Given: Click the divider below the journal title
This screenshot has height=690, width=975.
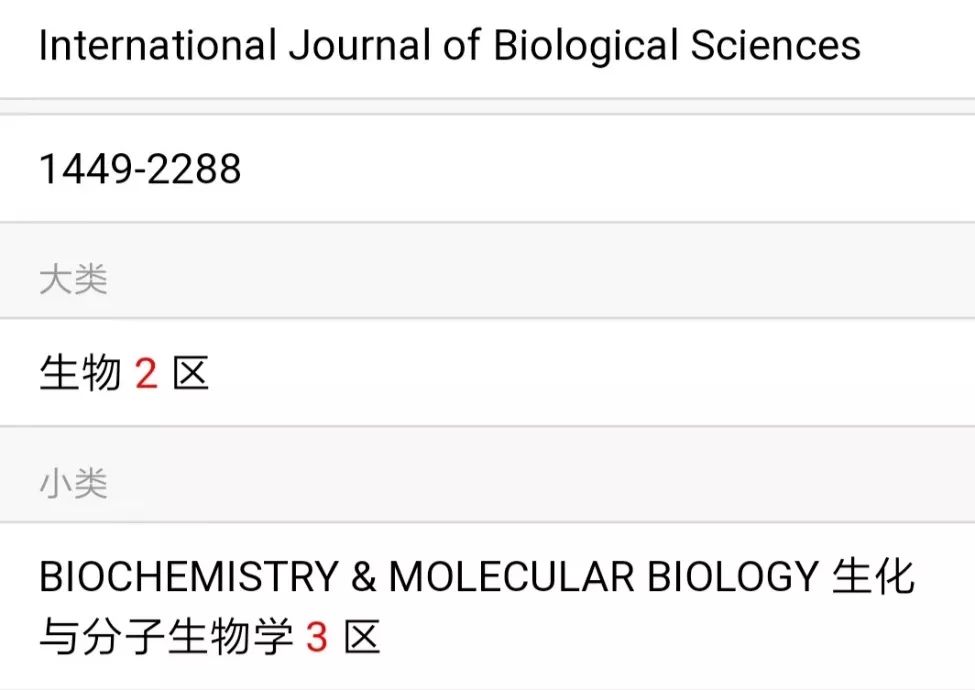Looking at the screenshot, I should (487, 96).
